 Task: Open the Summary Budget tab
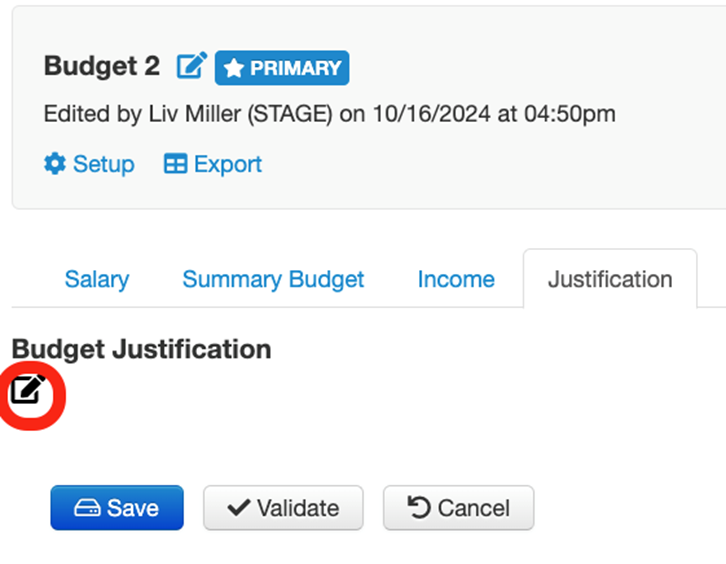pyautogui.click(x=273, y=279)
